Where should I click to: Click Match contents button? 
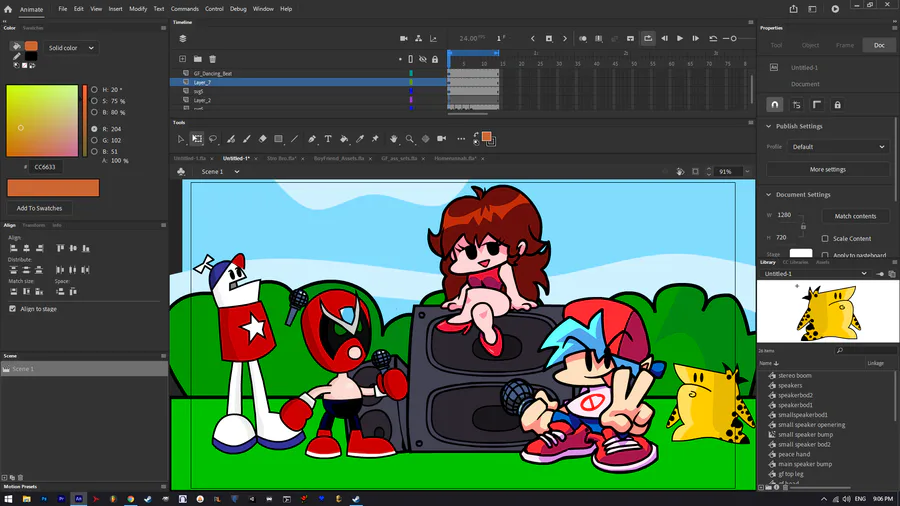pos(855,216)
